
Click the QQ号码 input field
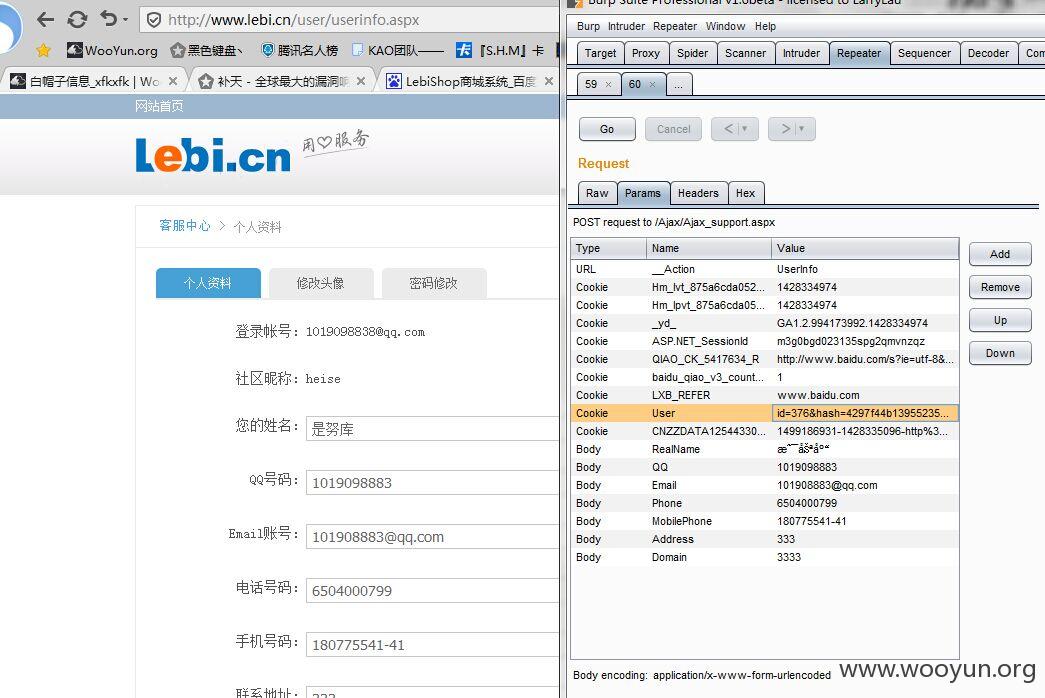tap(432, 483)
